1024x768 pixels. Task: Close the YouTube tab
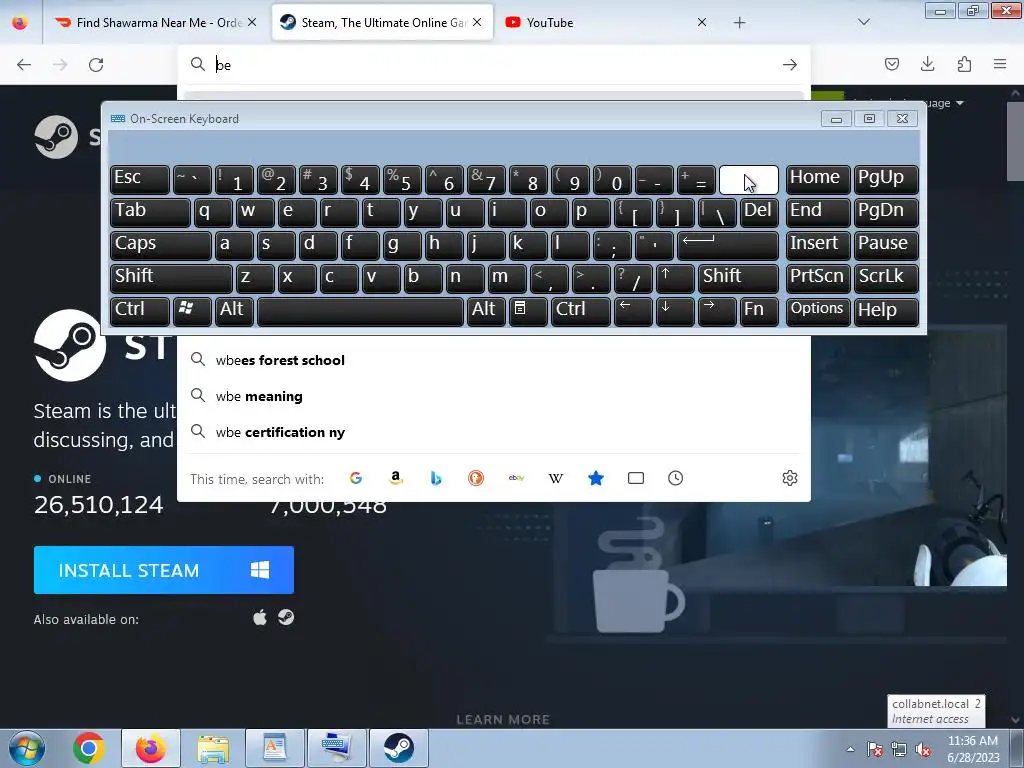click(702, 22)
